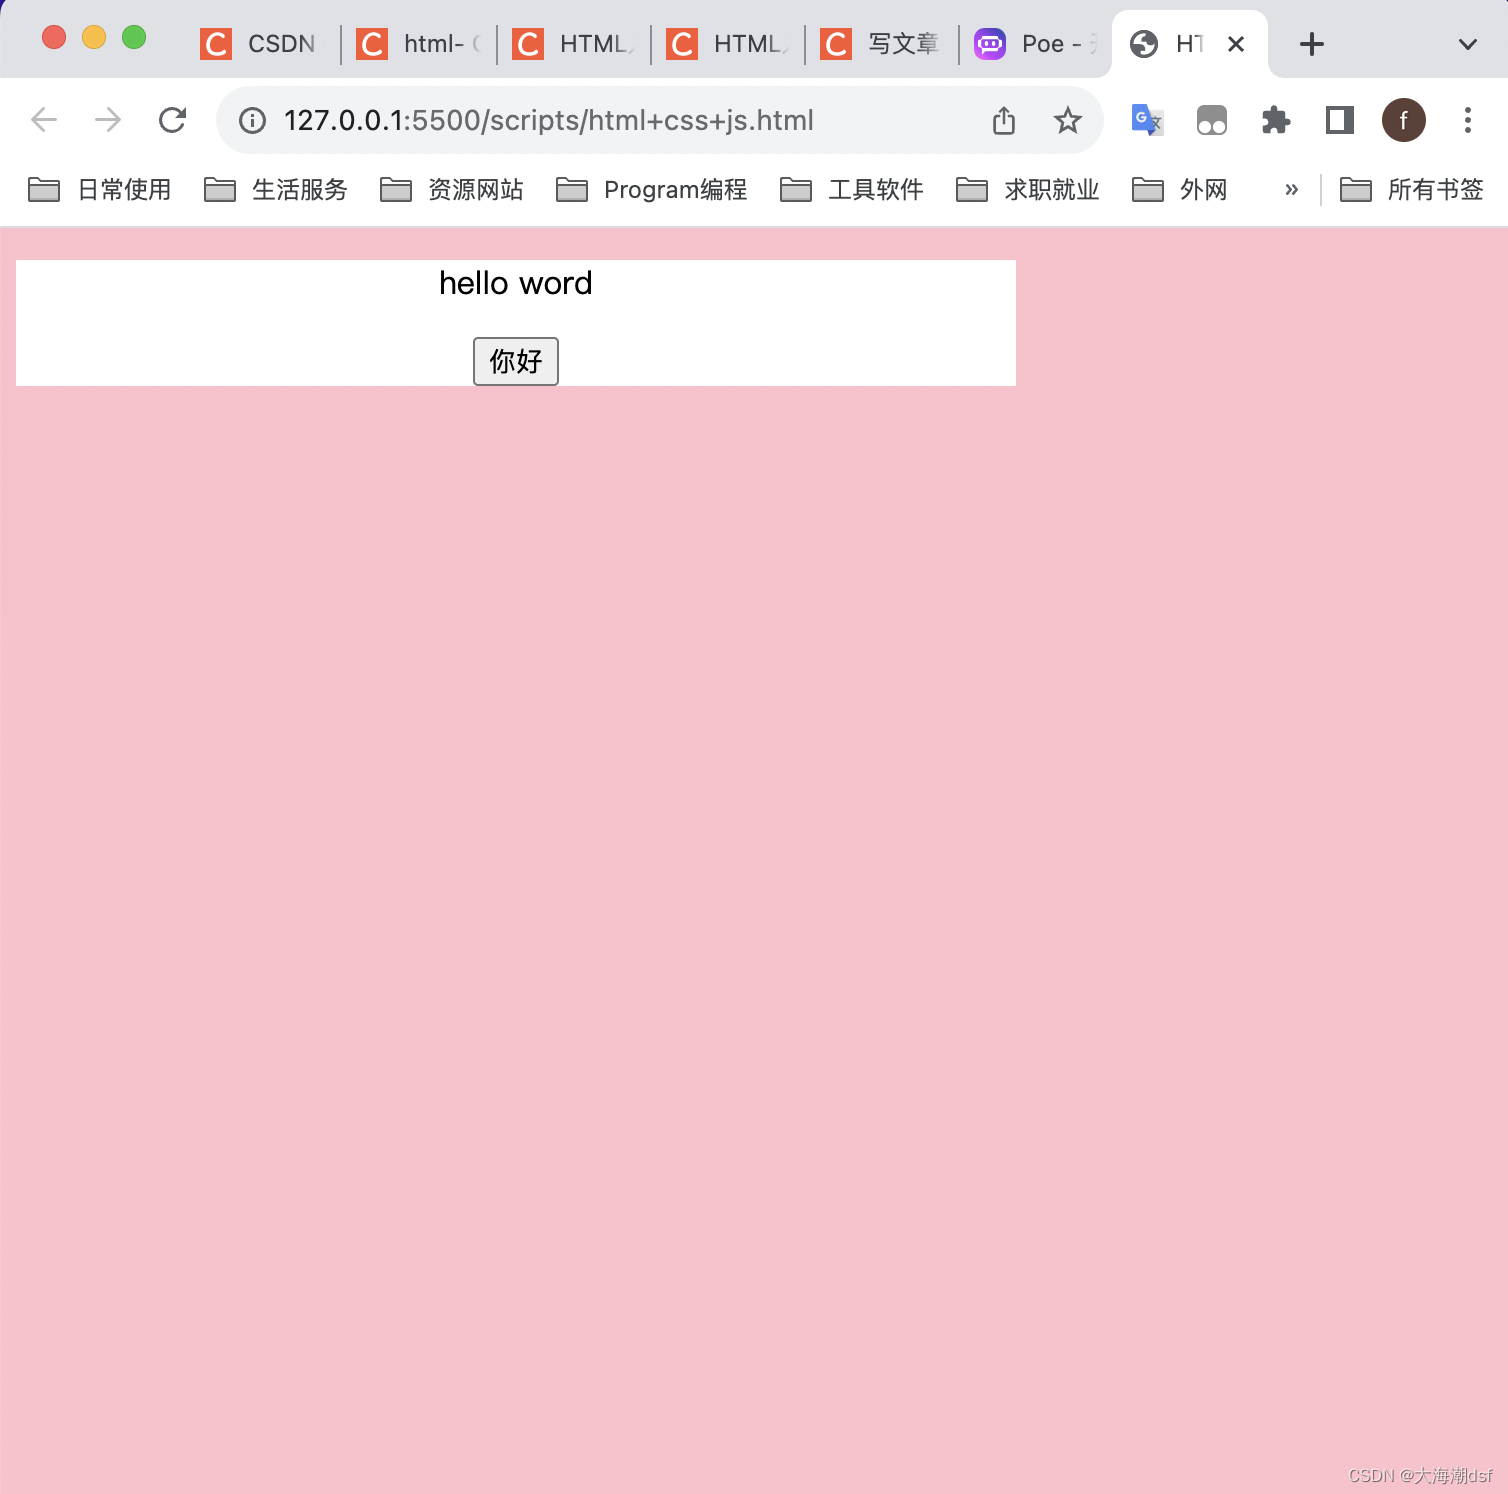Reload the current page

click(172, 119)
